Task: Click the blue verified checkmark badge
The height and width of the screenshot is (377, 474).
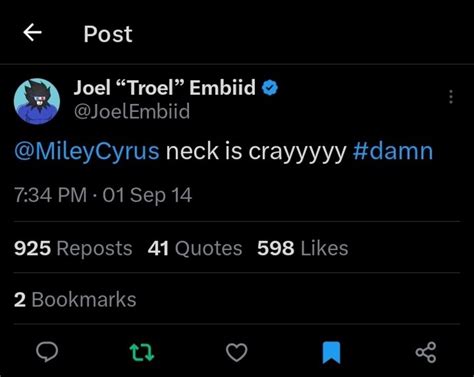Action: [x=270, y=88]
